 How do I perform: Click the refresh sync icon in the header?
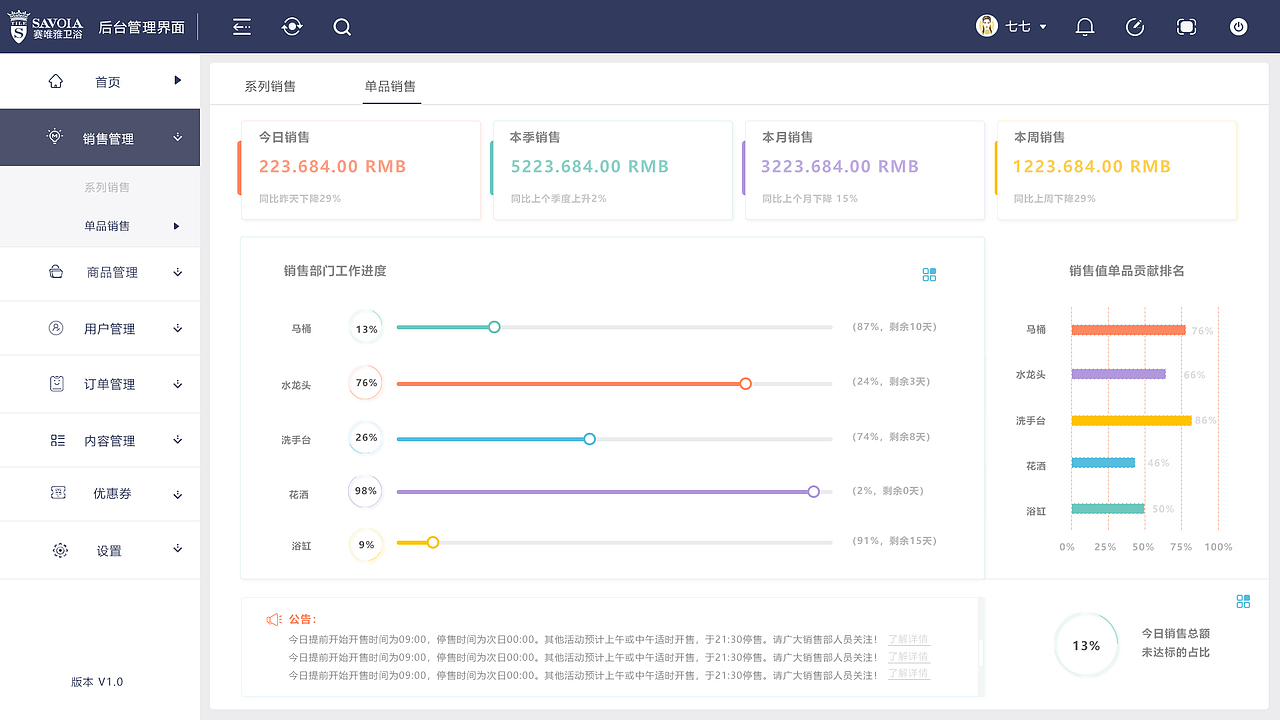click(x=292, y=27)
